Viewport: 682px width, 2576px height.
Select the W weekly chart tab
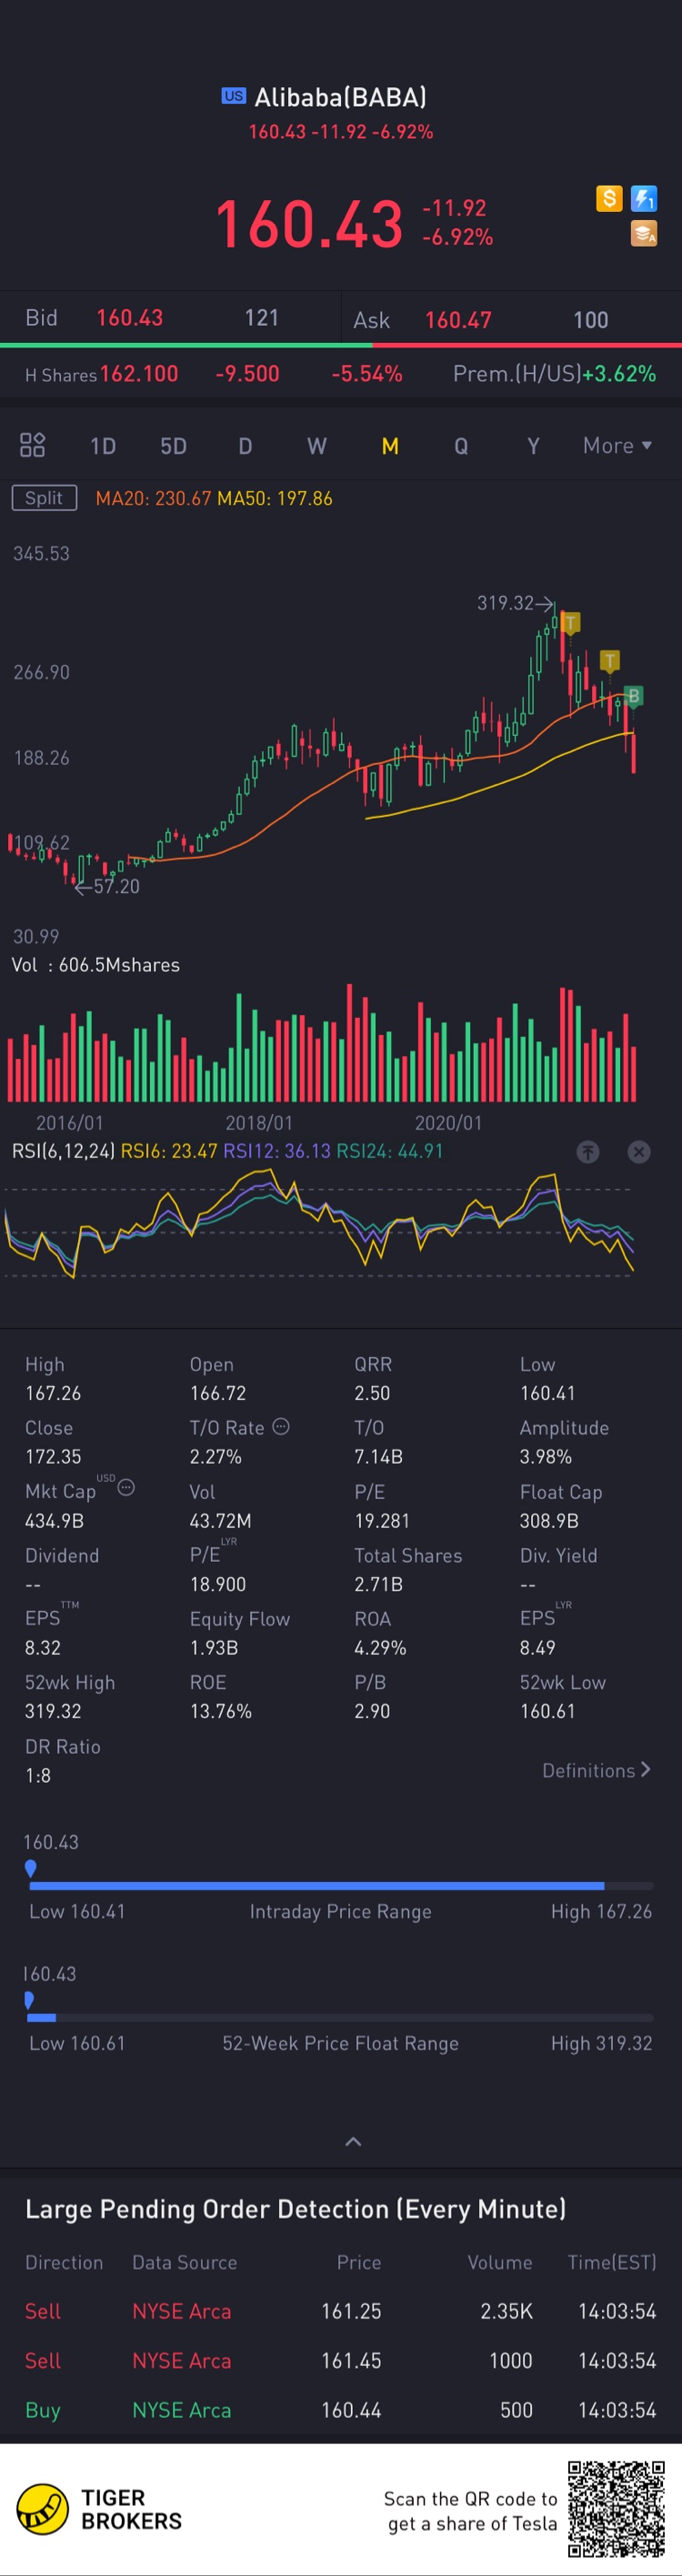317,446
